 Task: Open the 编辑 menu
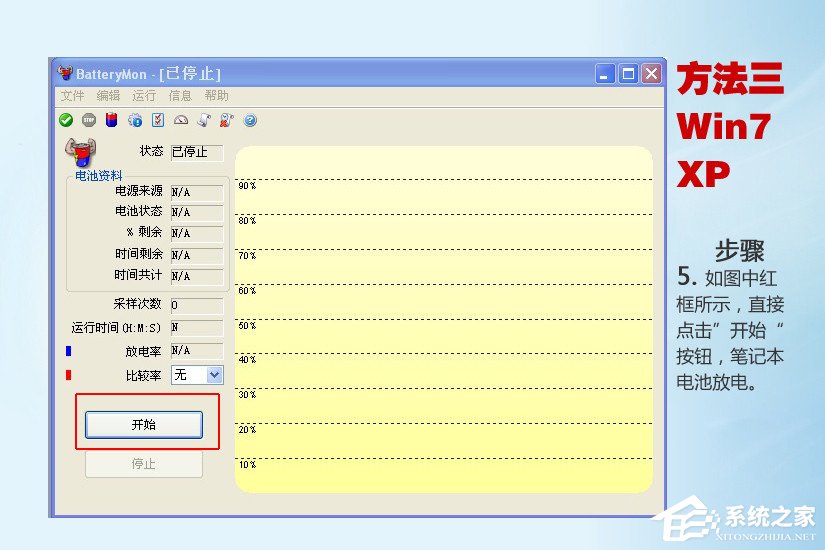(x=108, y=96)
